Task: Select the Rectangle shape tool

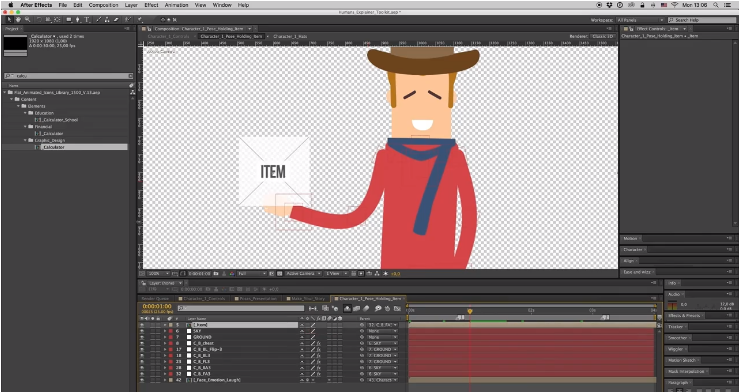Action: click(x=69, y=20)
